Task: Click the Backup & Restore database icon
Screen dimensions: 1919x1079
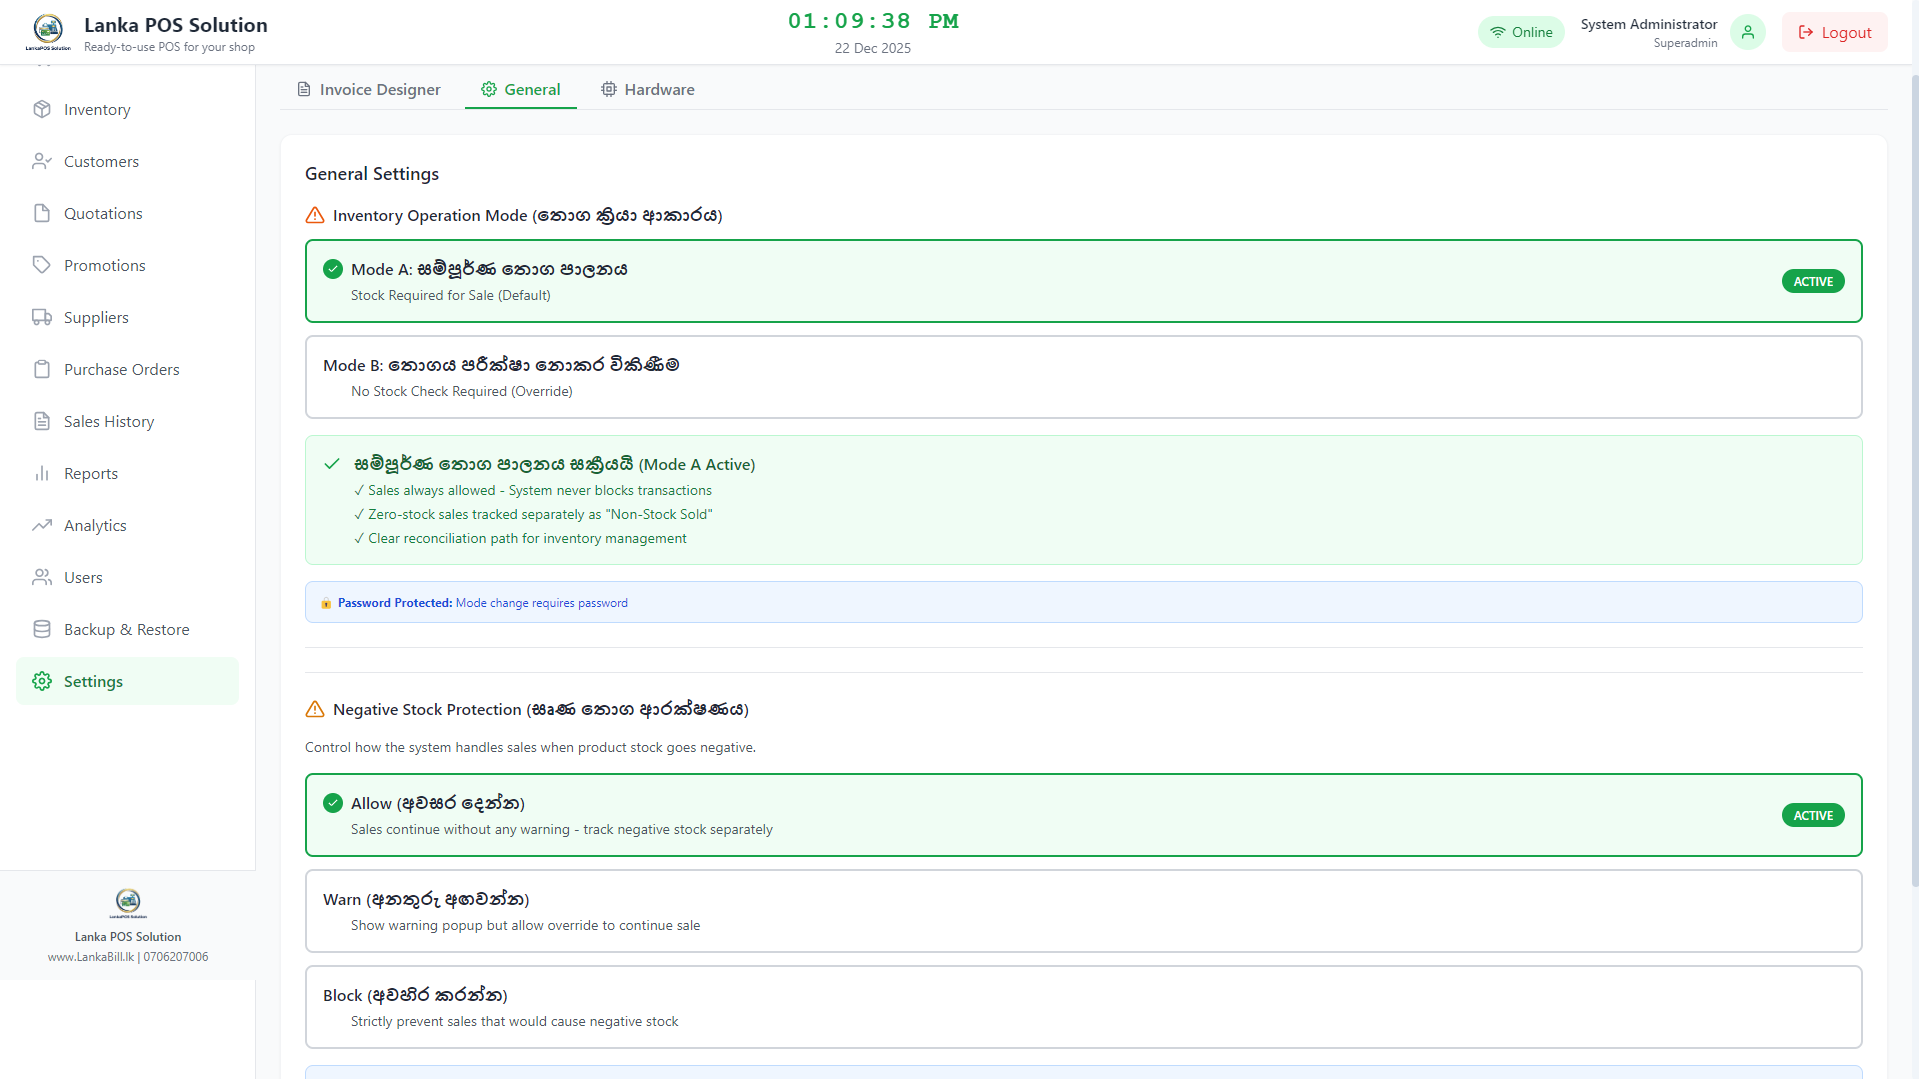Action: click(42, 629)
